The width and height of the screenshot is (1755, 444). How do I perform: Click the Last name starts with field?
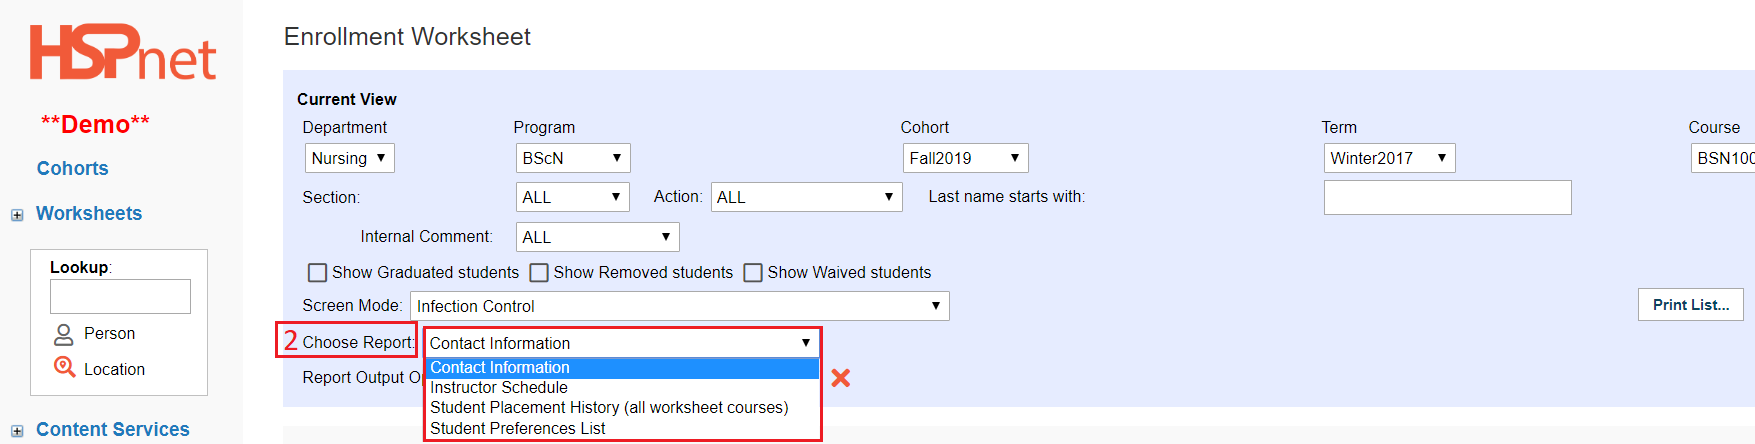[1447, 198]
